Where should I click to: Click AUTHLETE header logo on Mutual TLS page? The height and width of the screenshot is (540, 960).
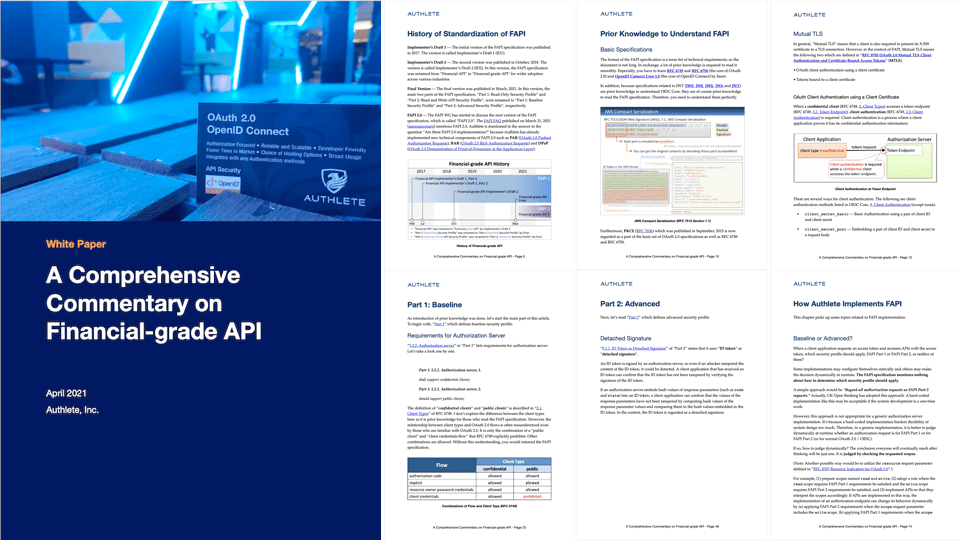[x=809, y=14]
